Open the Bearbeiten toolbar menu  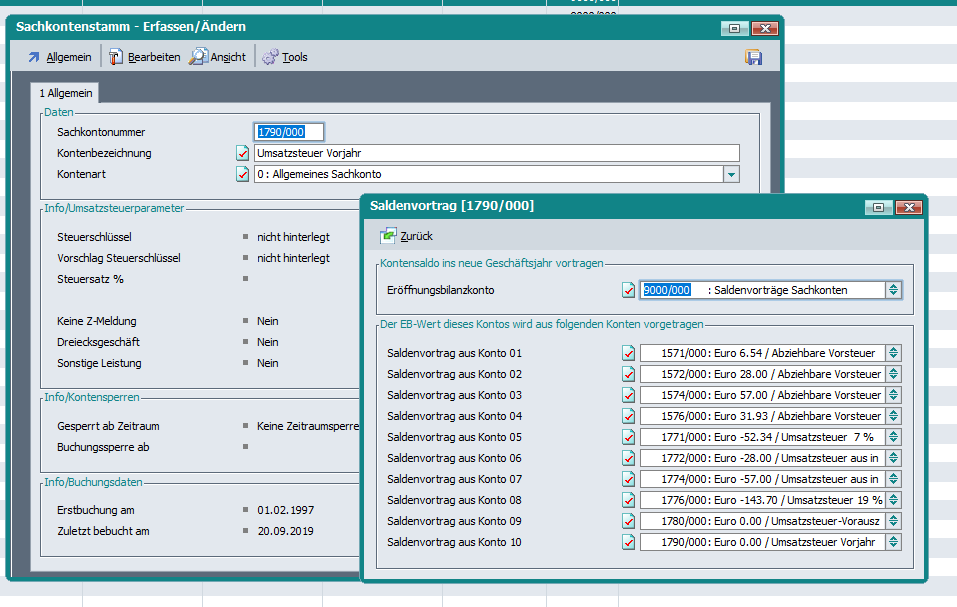point(144,57)
